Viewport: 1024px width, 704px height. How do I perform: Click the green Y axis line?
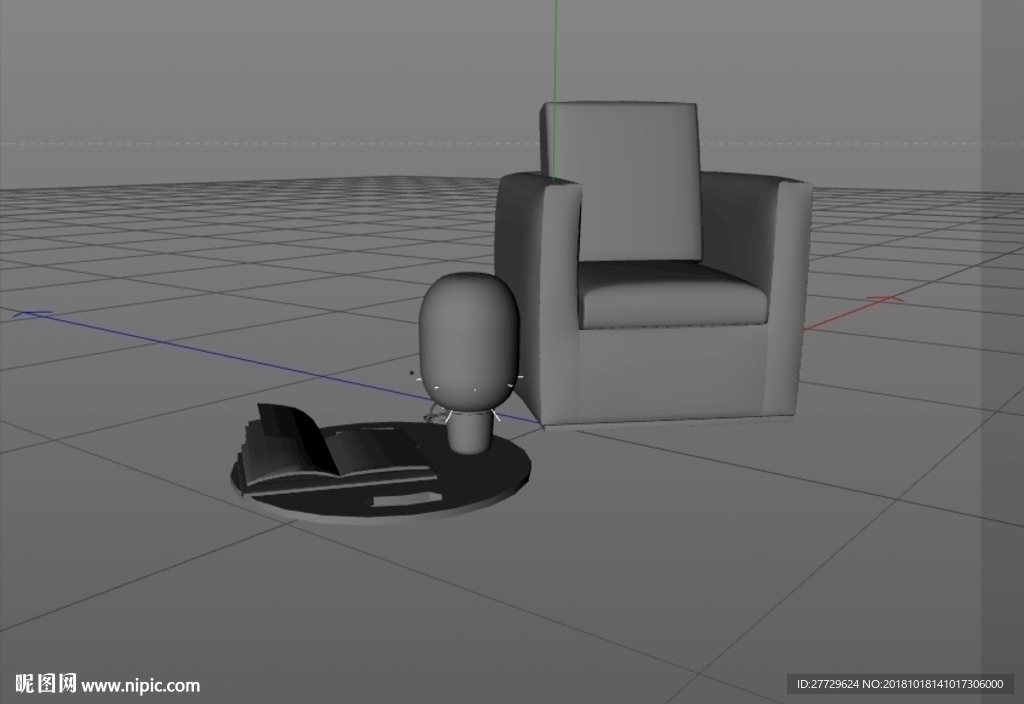tap(555, 88)
